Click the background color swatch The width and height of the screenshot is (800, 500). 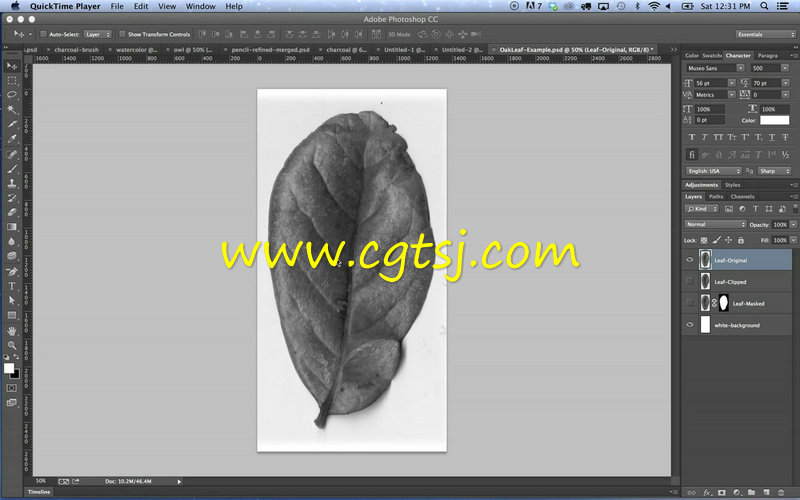point(16,375)
